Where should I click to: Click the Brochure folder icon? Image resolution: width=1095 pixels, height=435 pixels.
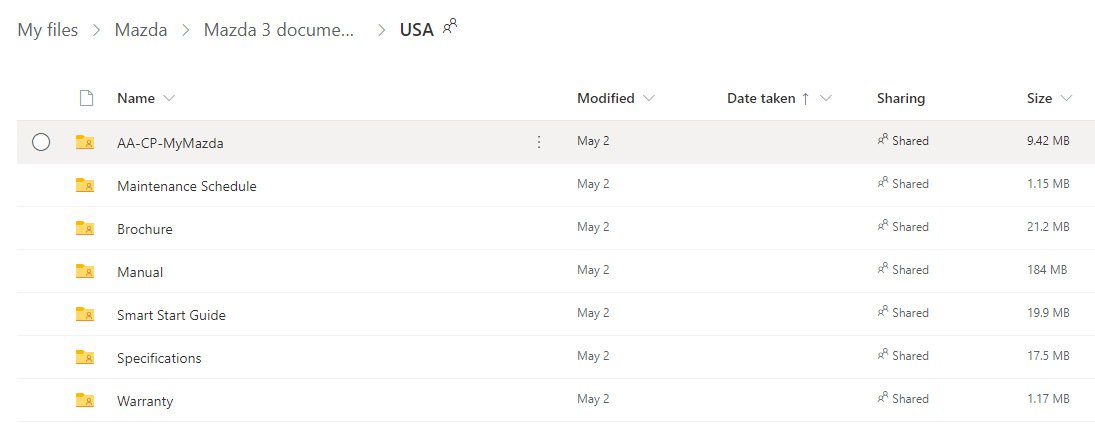coord(84,228)
